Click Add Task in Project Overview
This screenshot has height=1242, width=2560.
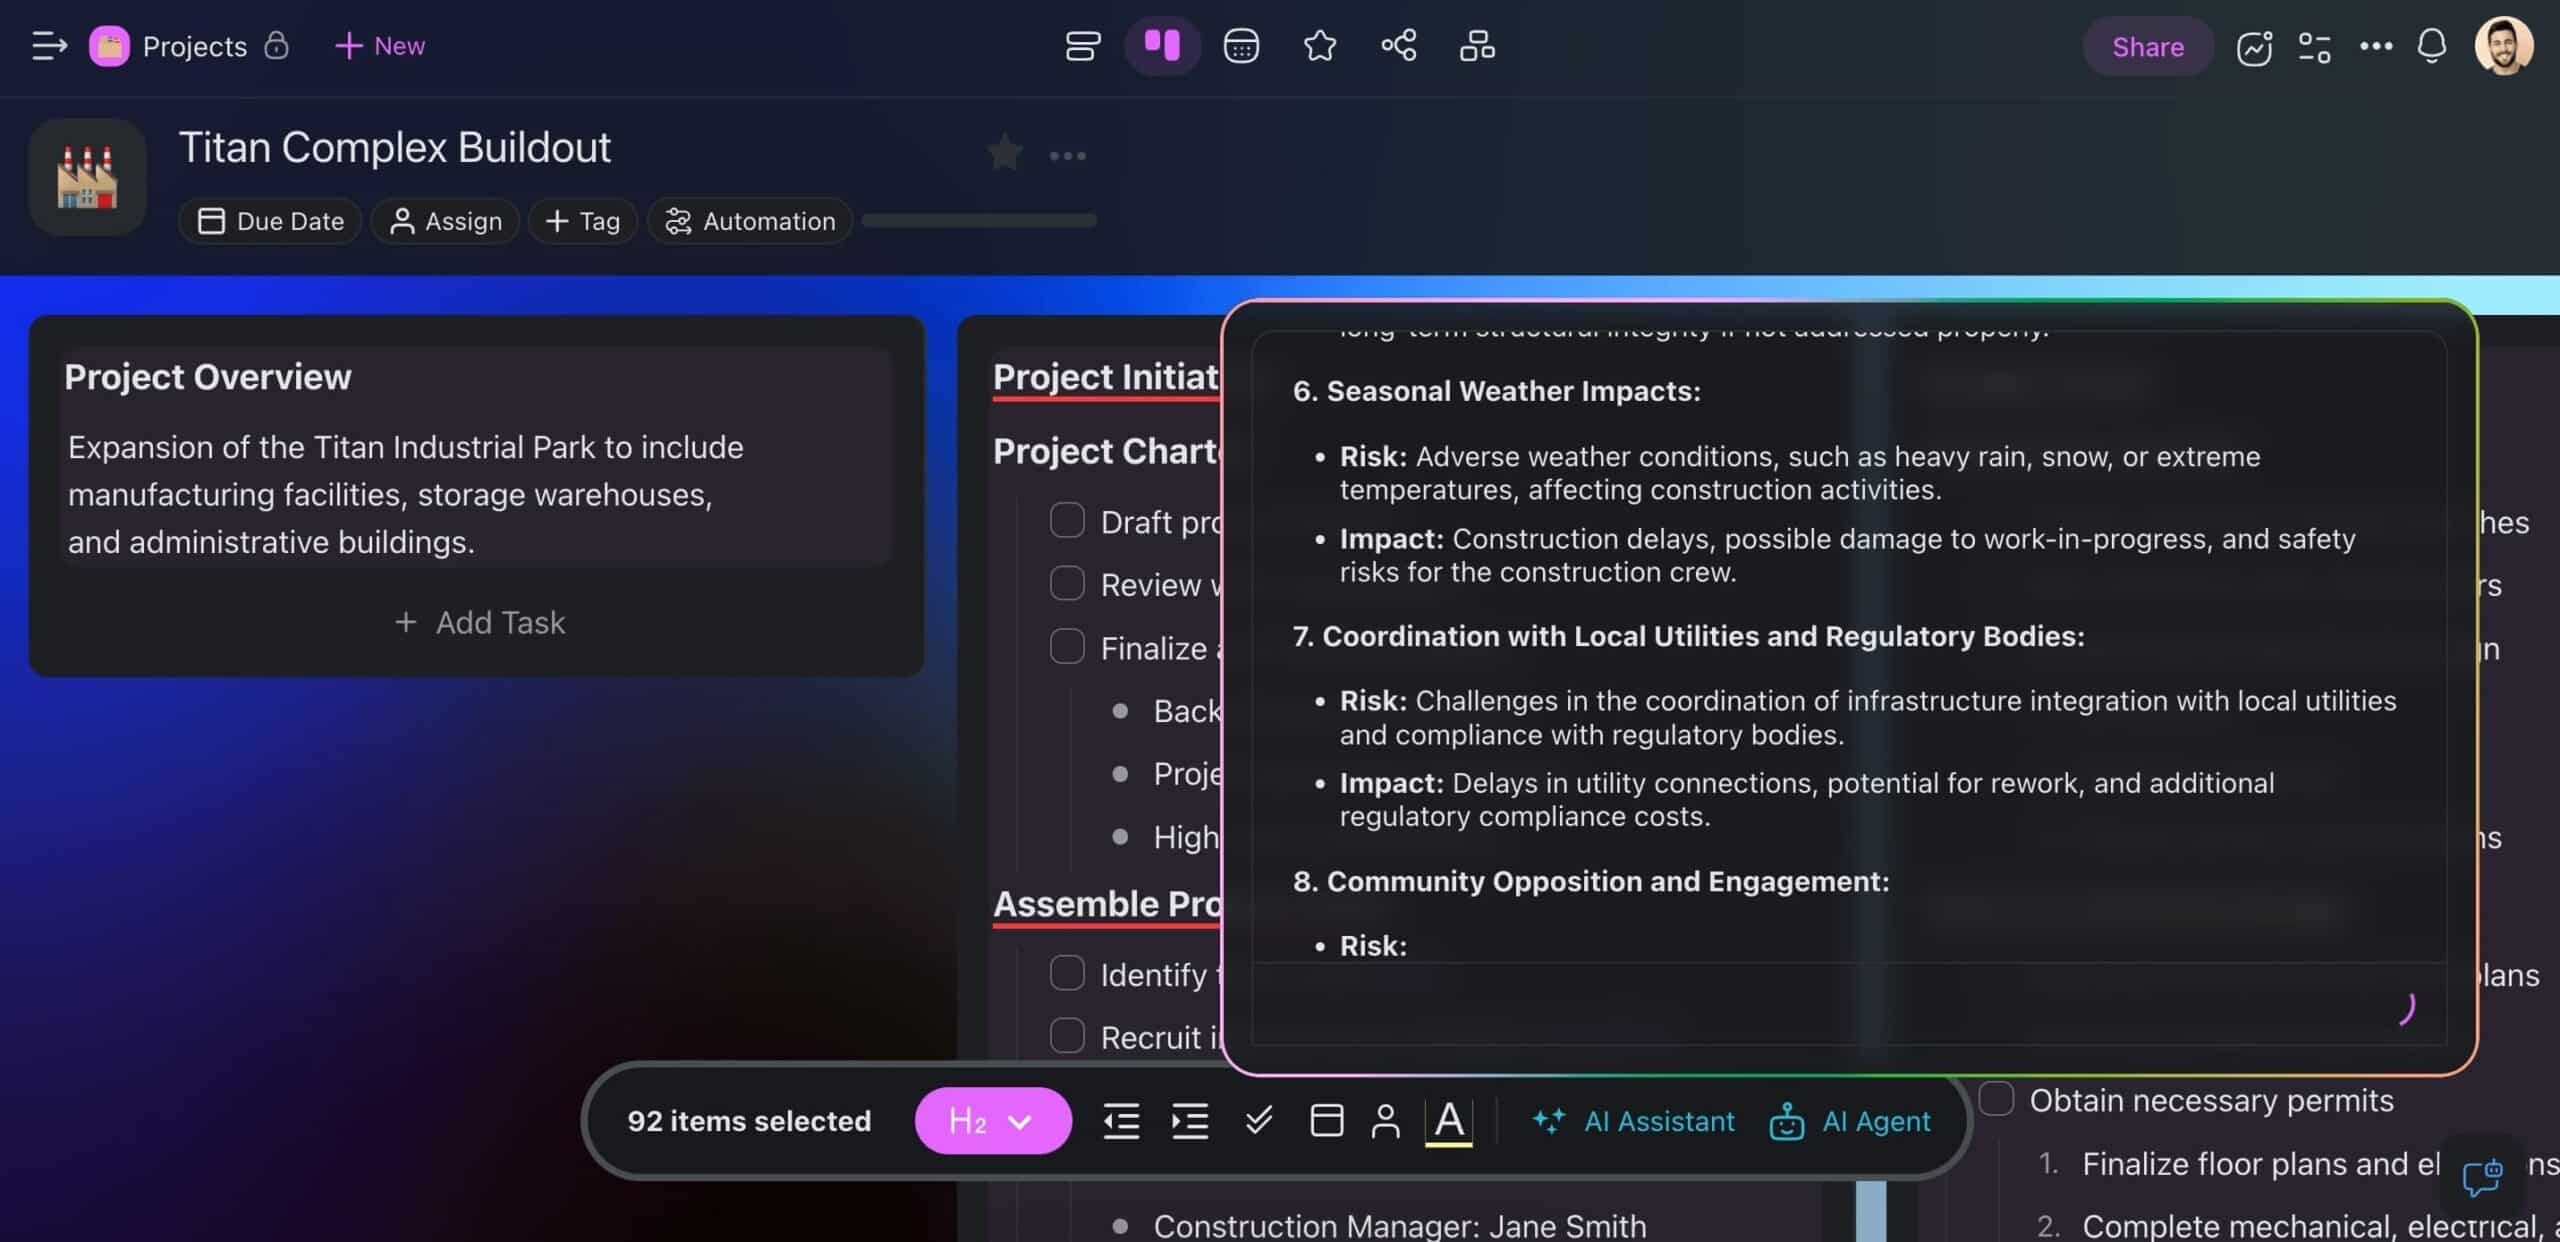pos(480,623)
